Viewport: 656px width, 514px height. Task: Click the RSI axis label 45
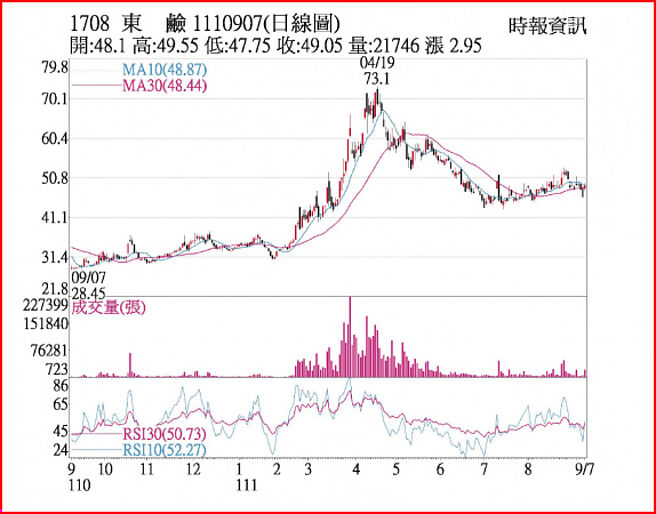[61, 431]
